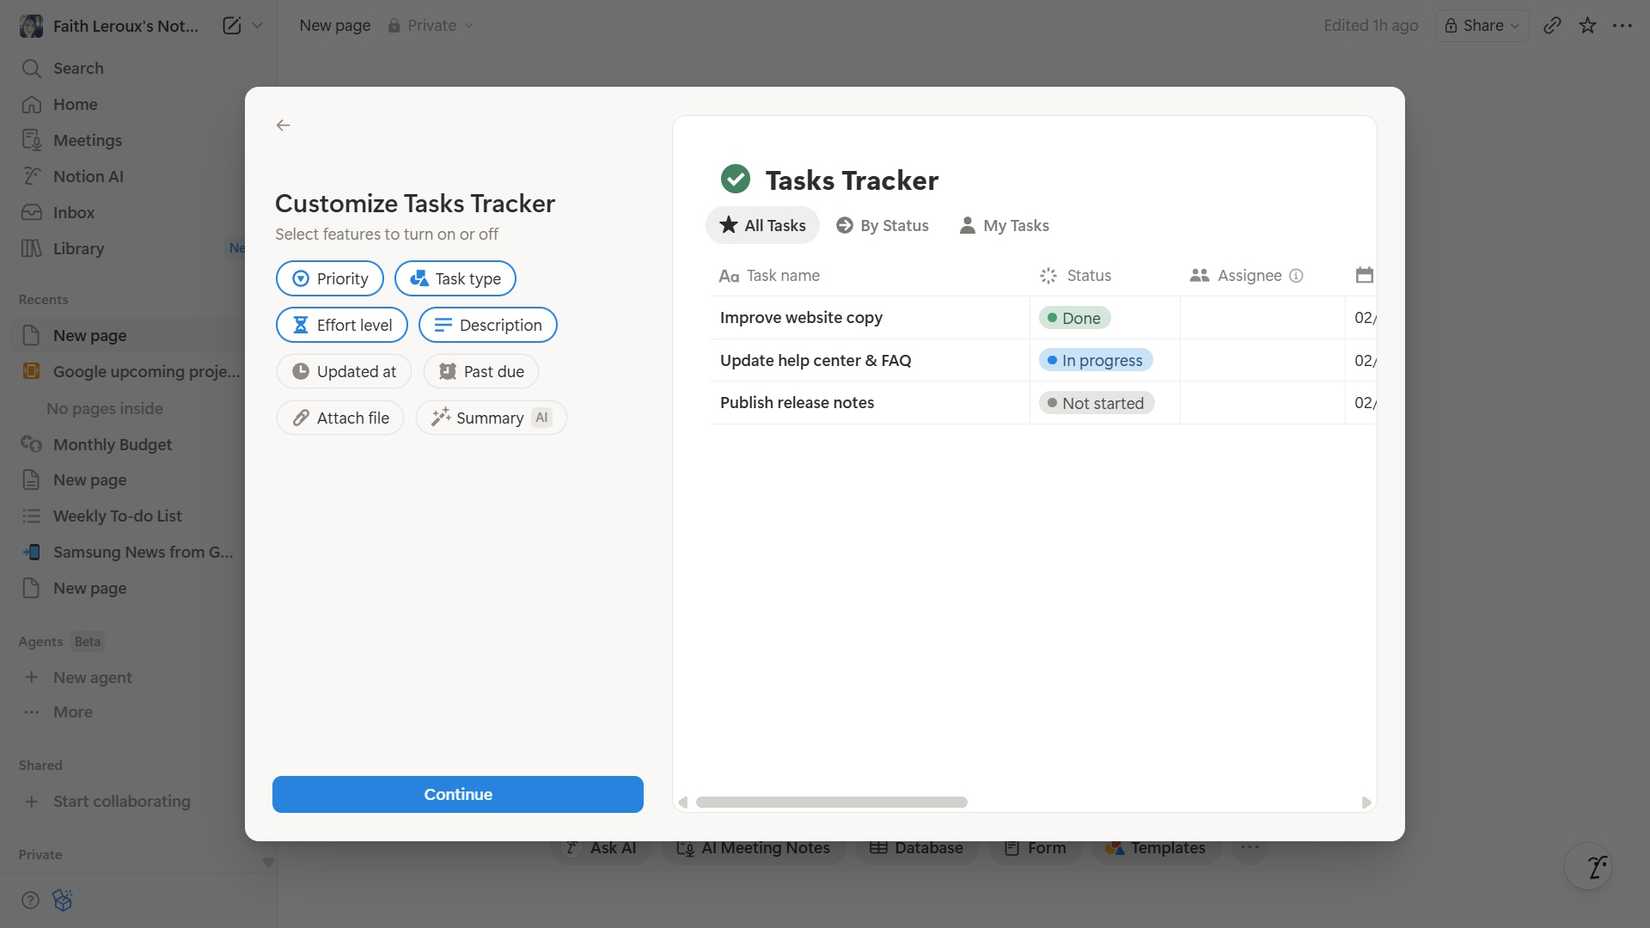Open the Library

coord(78,248)
